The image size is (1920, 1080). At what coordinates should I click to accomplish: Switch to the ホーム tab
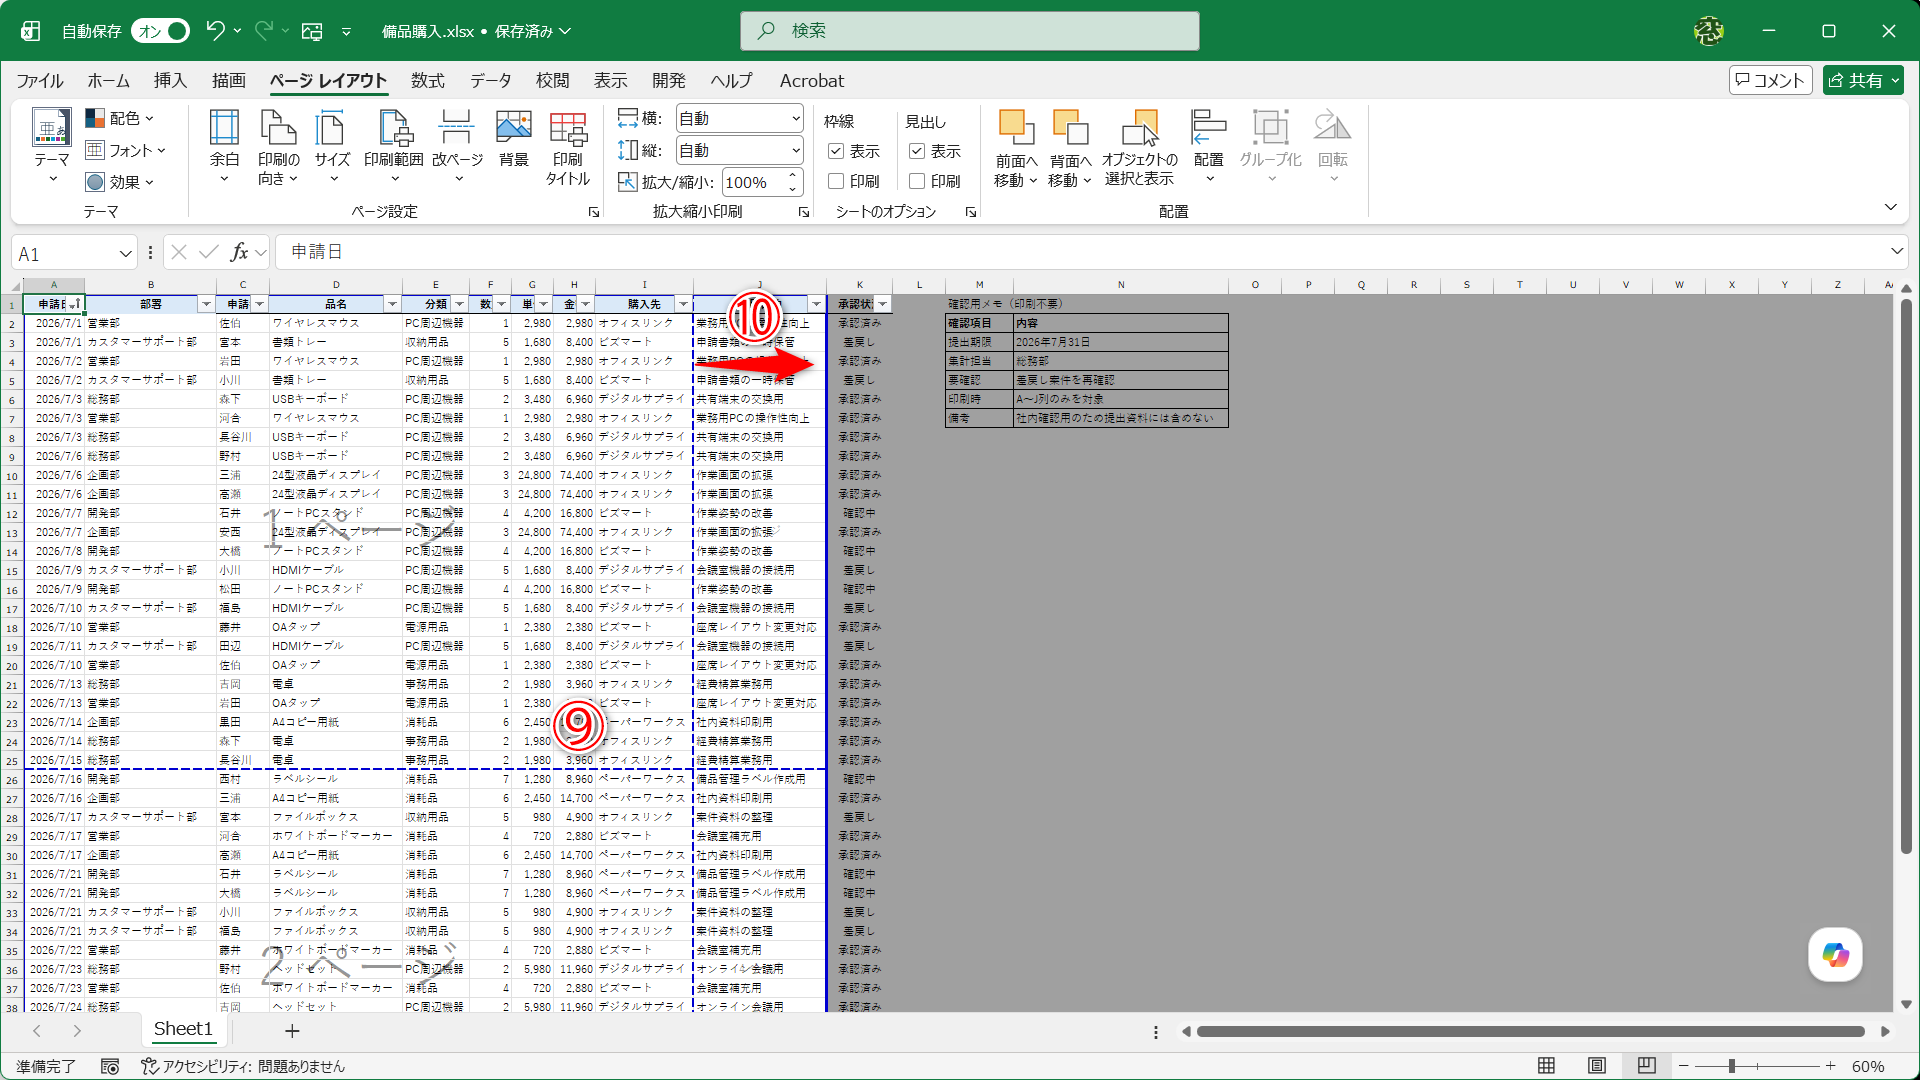[x=108, y=81]
